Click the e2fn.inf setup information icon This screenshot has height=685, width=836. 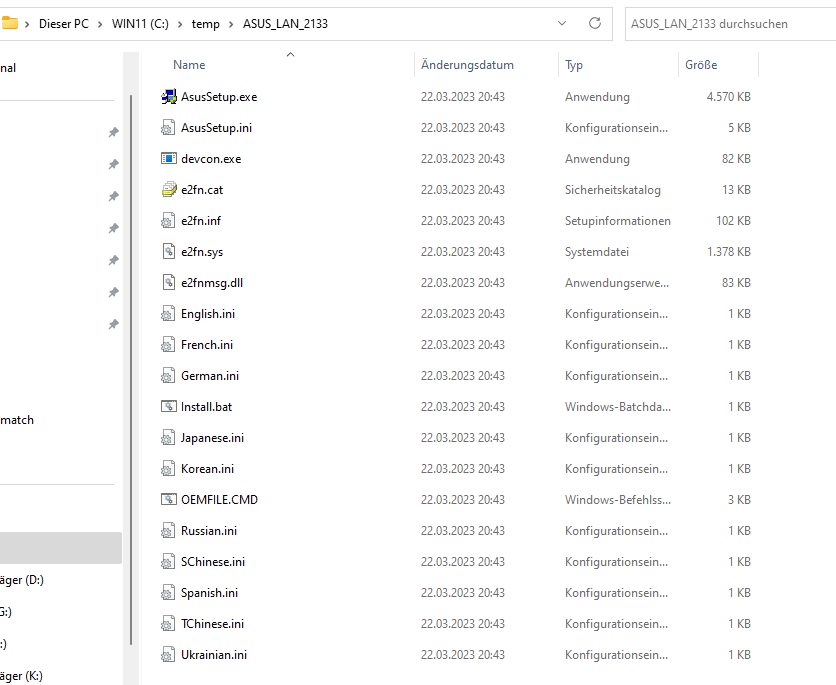168,220
